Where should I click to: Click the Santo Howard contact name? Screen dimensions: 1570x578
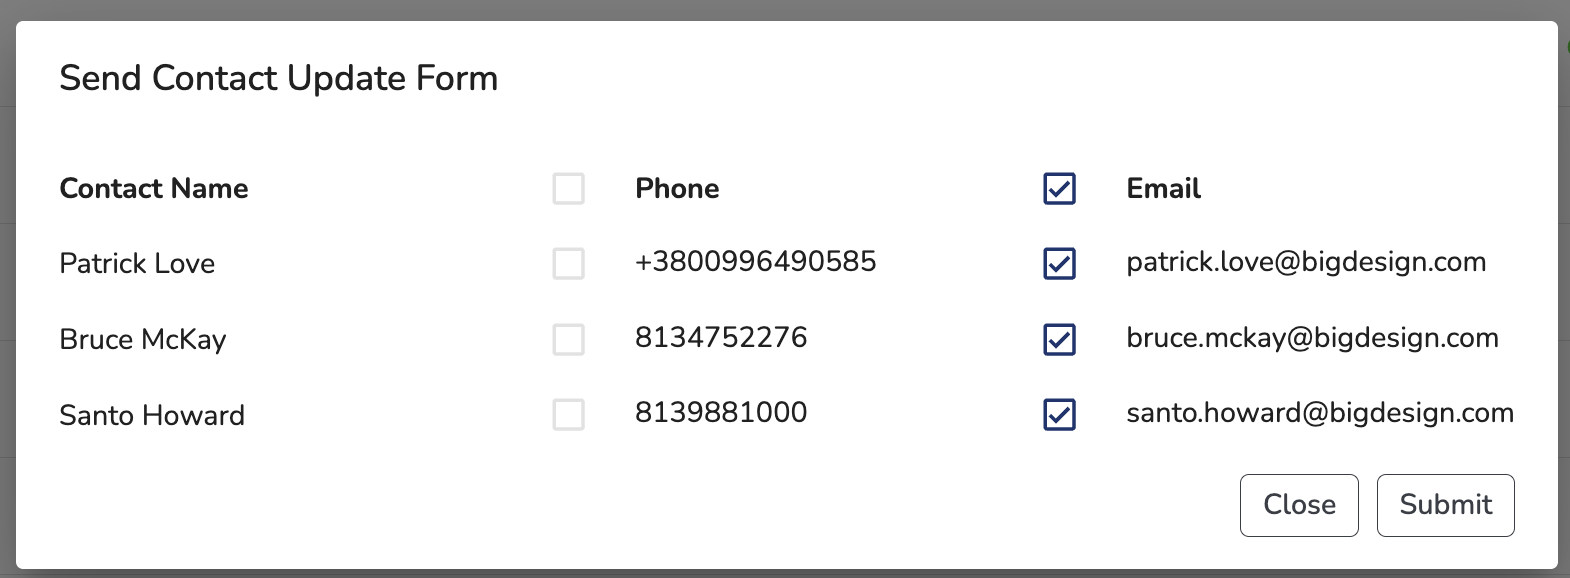coord(152,415)
